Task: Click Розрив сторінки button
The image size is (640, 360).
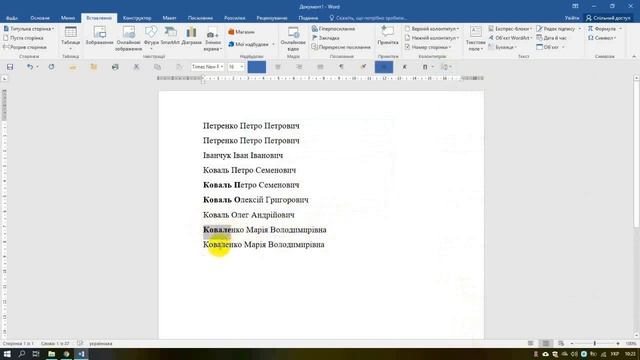Action: 25,47
